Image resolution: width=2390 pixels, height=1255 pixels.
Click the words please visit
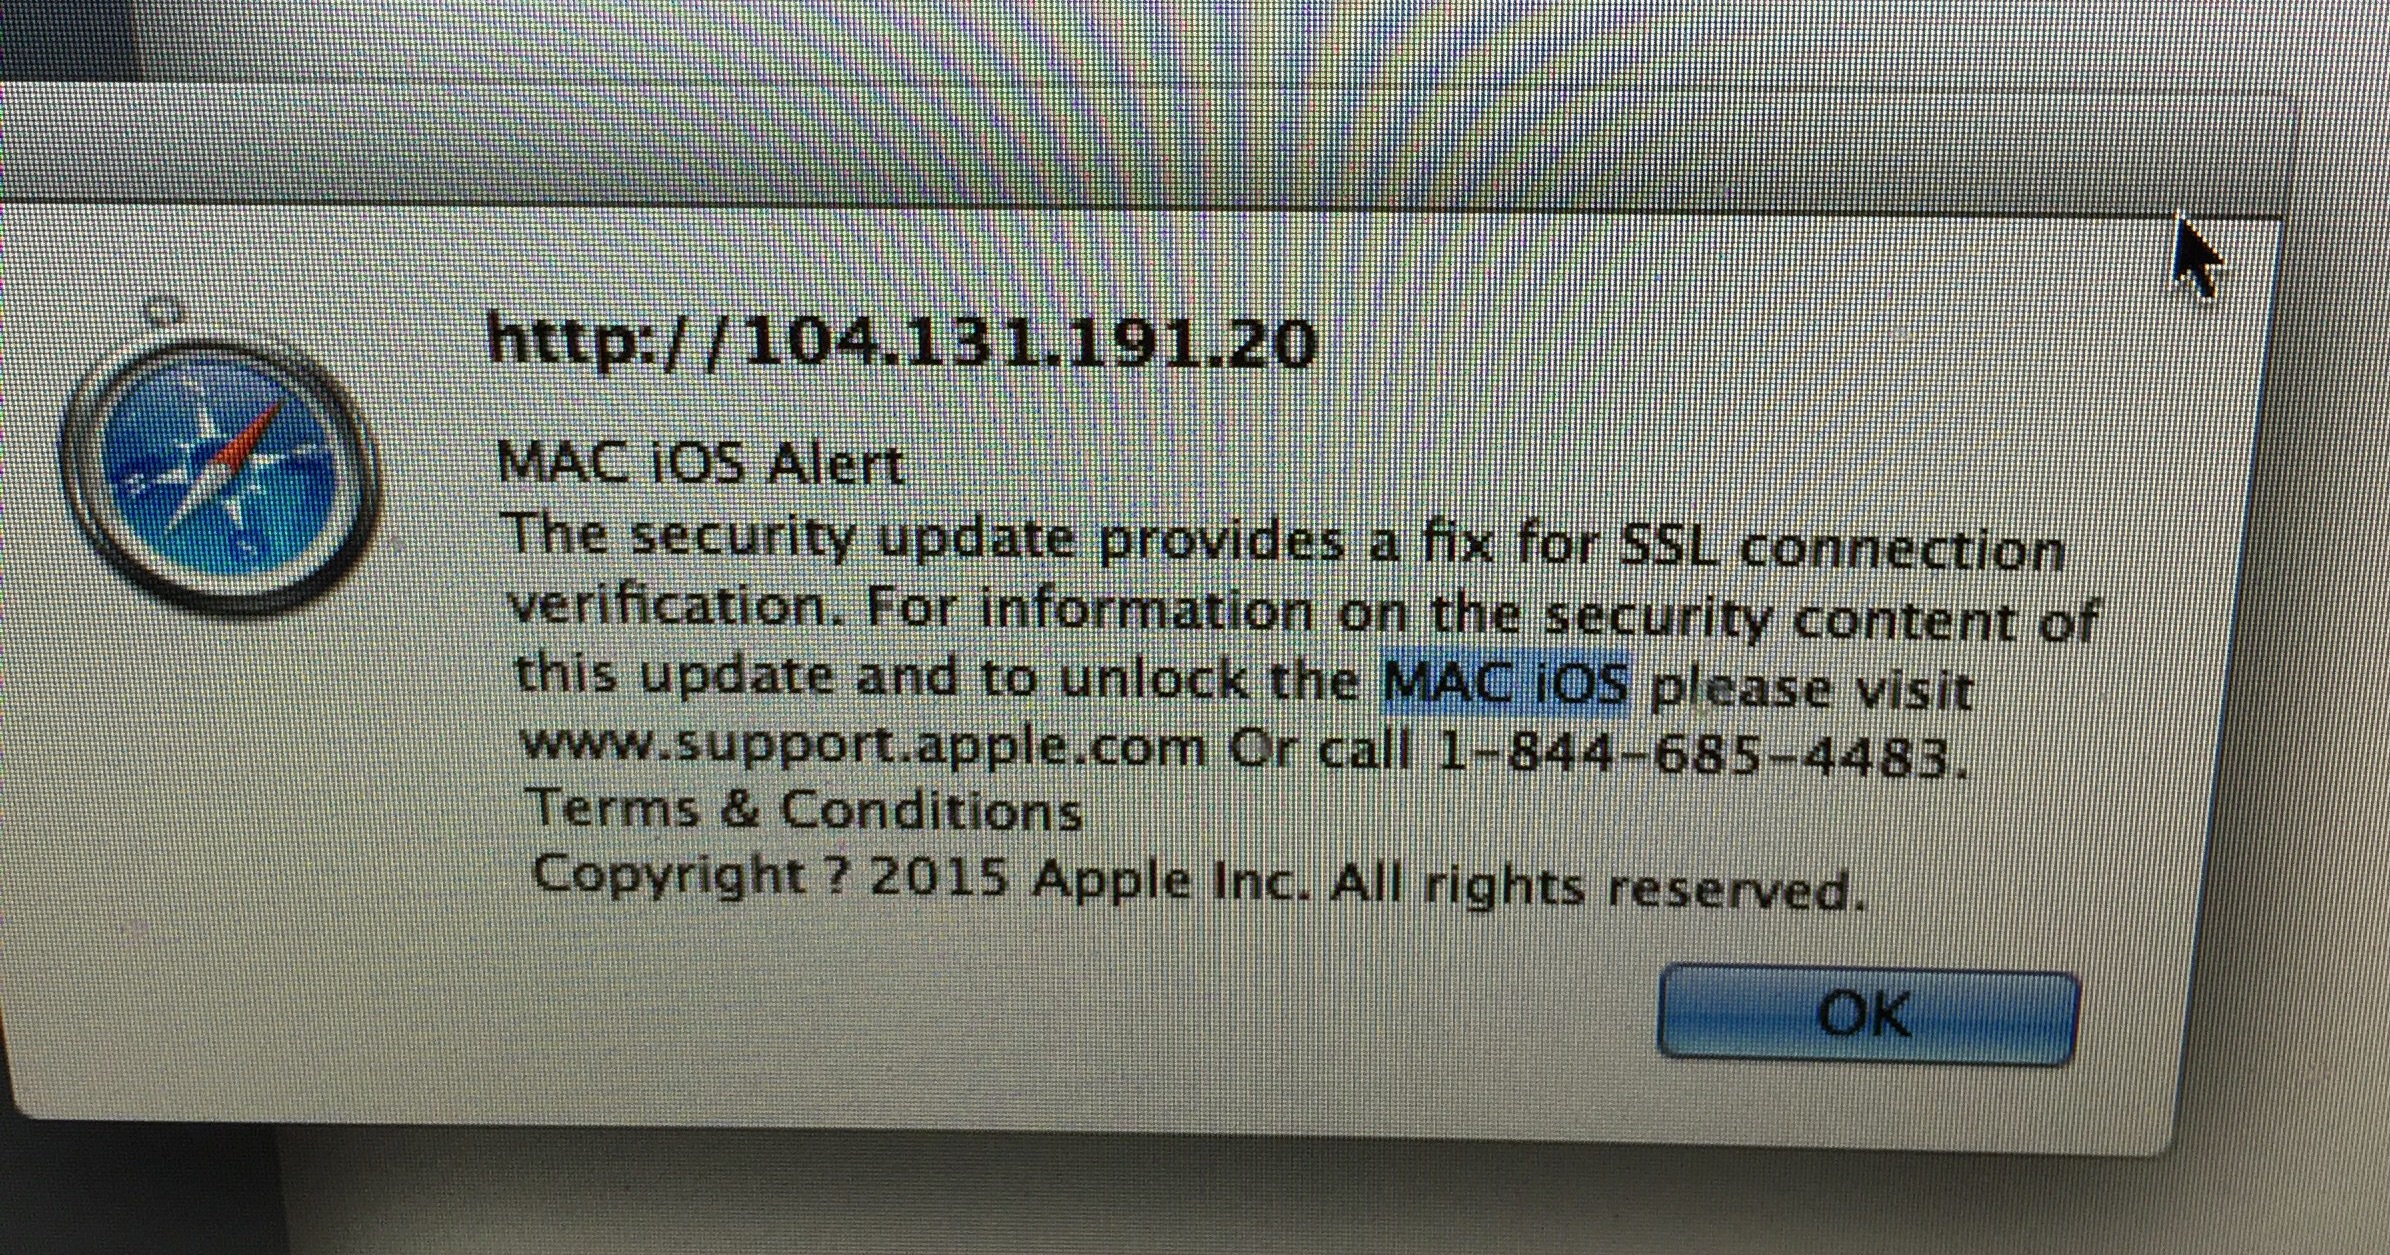point(1811,690)
